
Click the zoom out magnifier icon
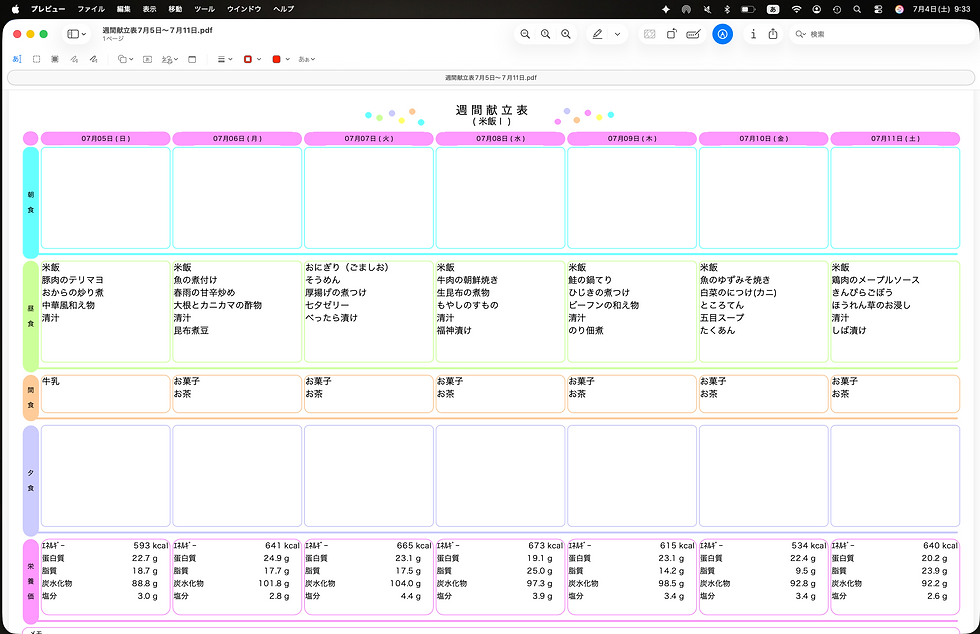coord(525,34)
